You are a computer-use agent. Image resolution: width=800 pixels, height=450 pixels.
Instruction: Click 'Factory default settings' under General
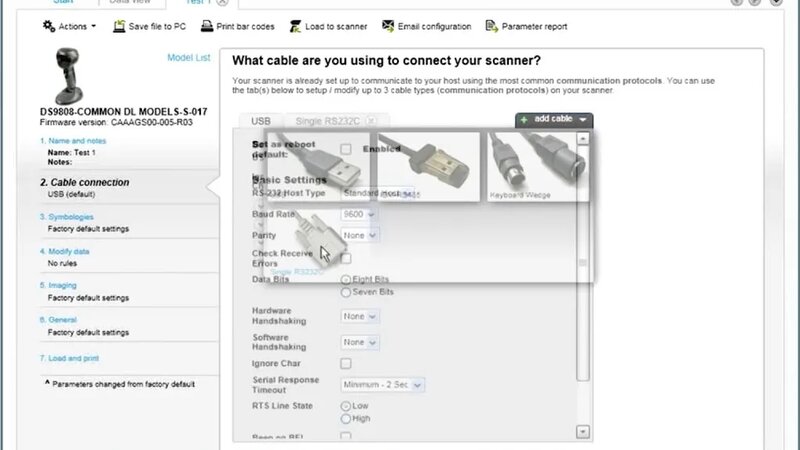coord(88,332)
